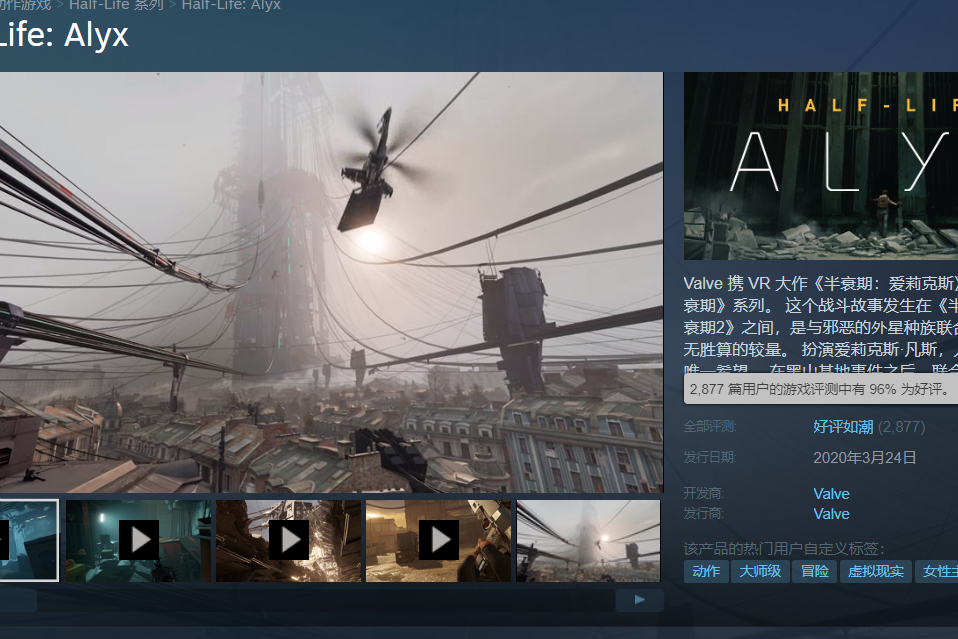
Task: Open the Valve link beside 开发商
Action: [x=832, y=494]
